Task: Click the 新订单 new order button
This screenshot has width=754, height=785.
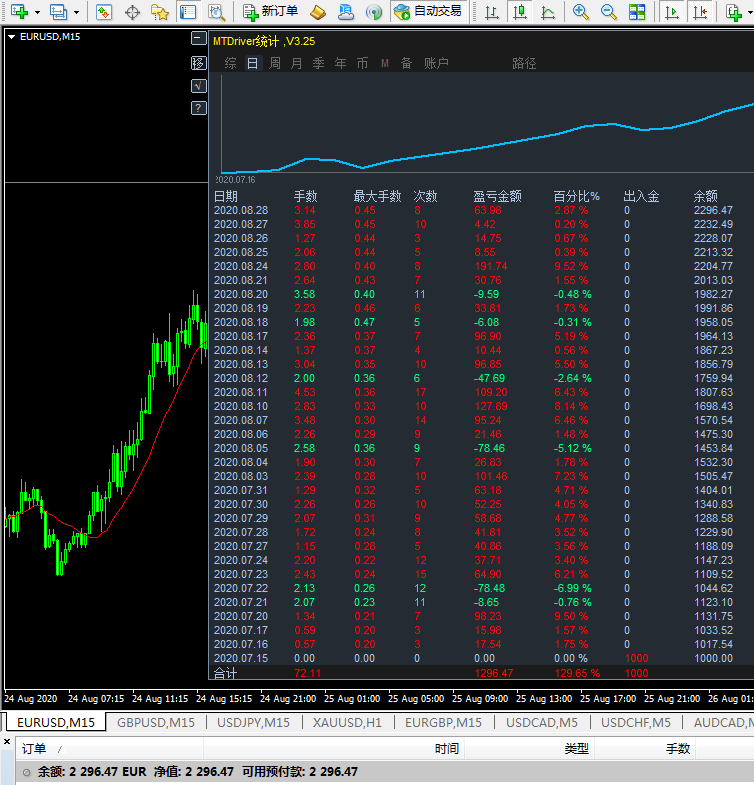Action: pos(270,12)
